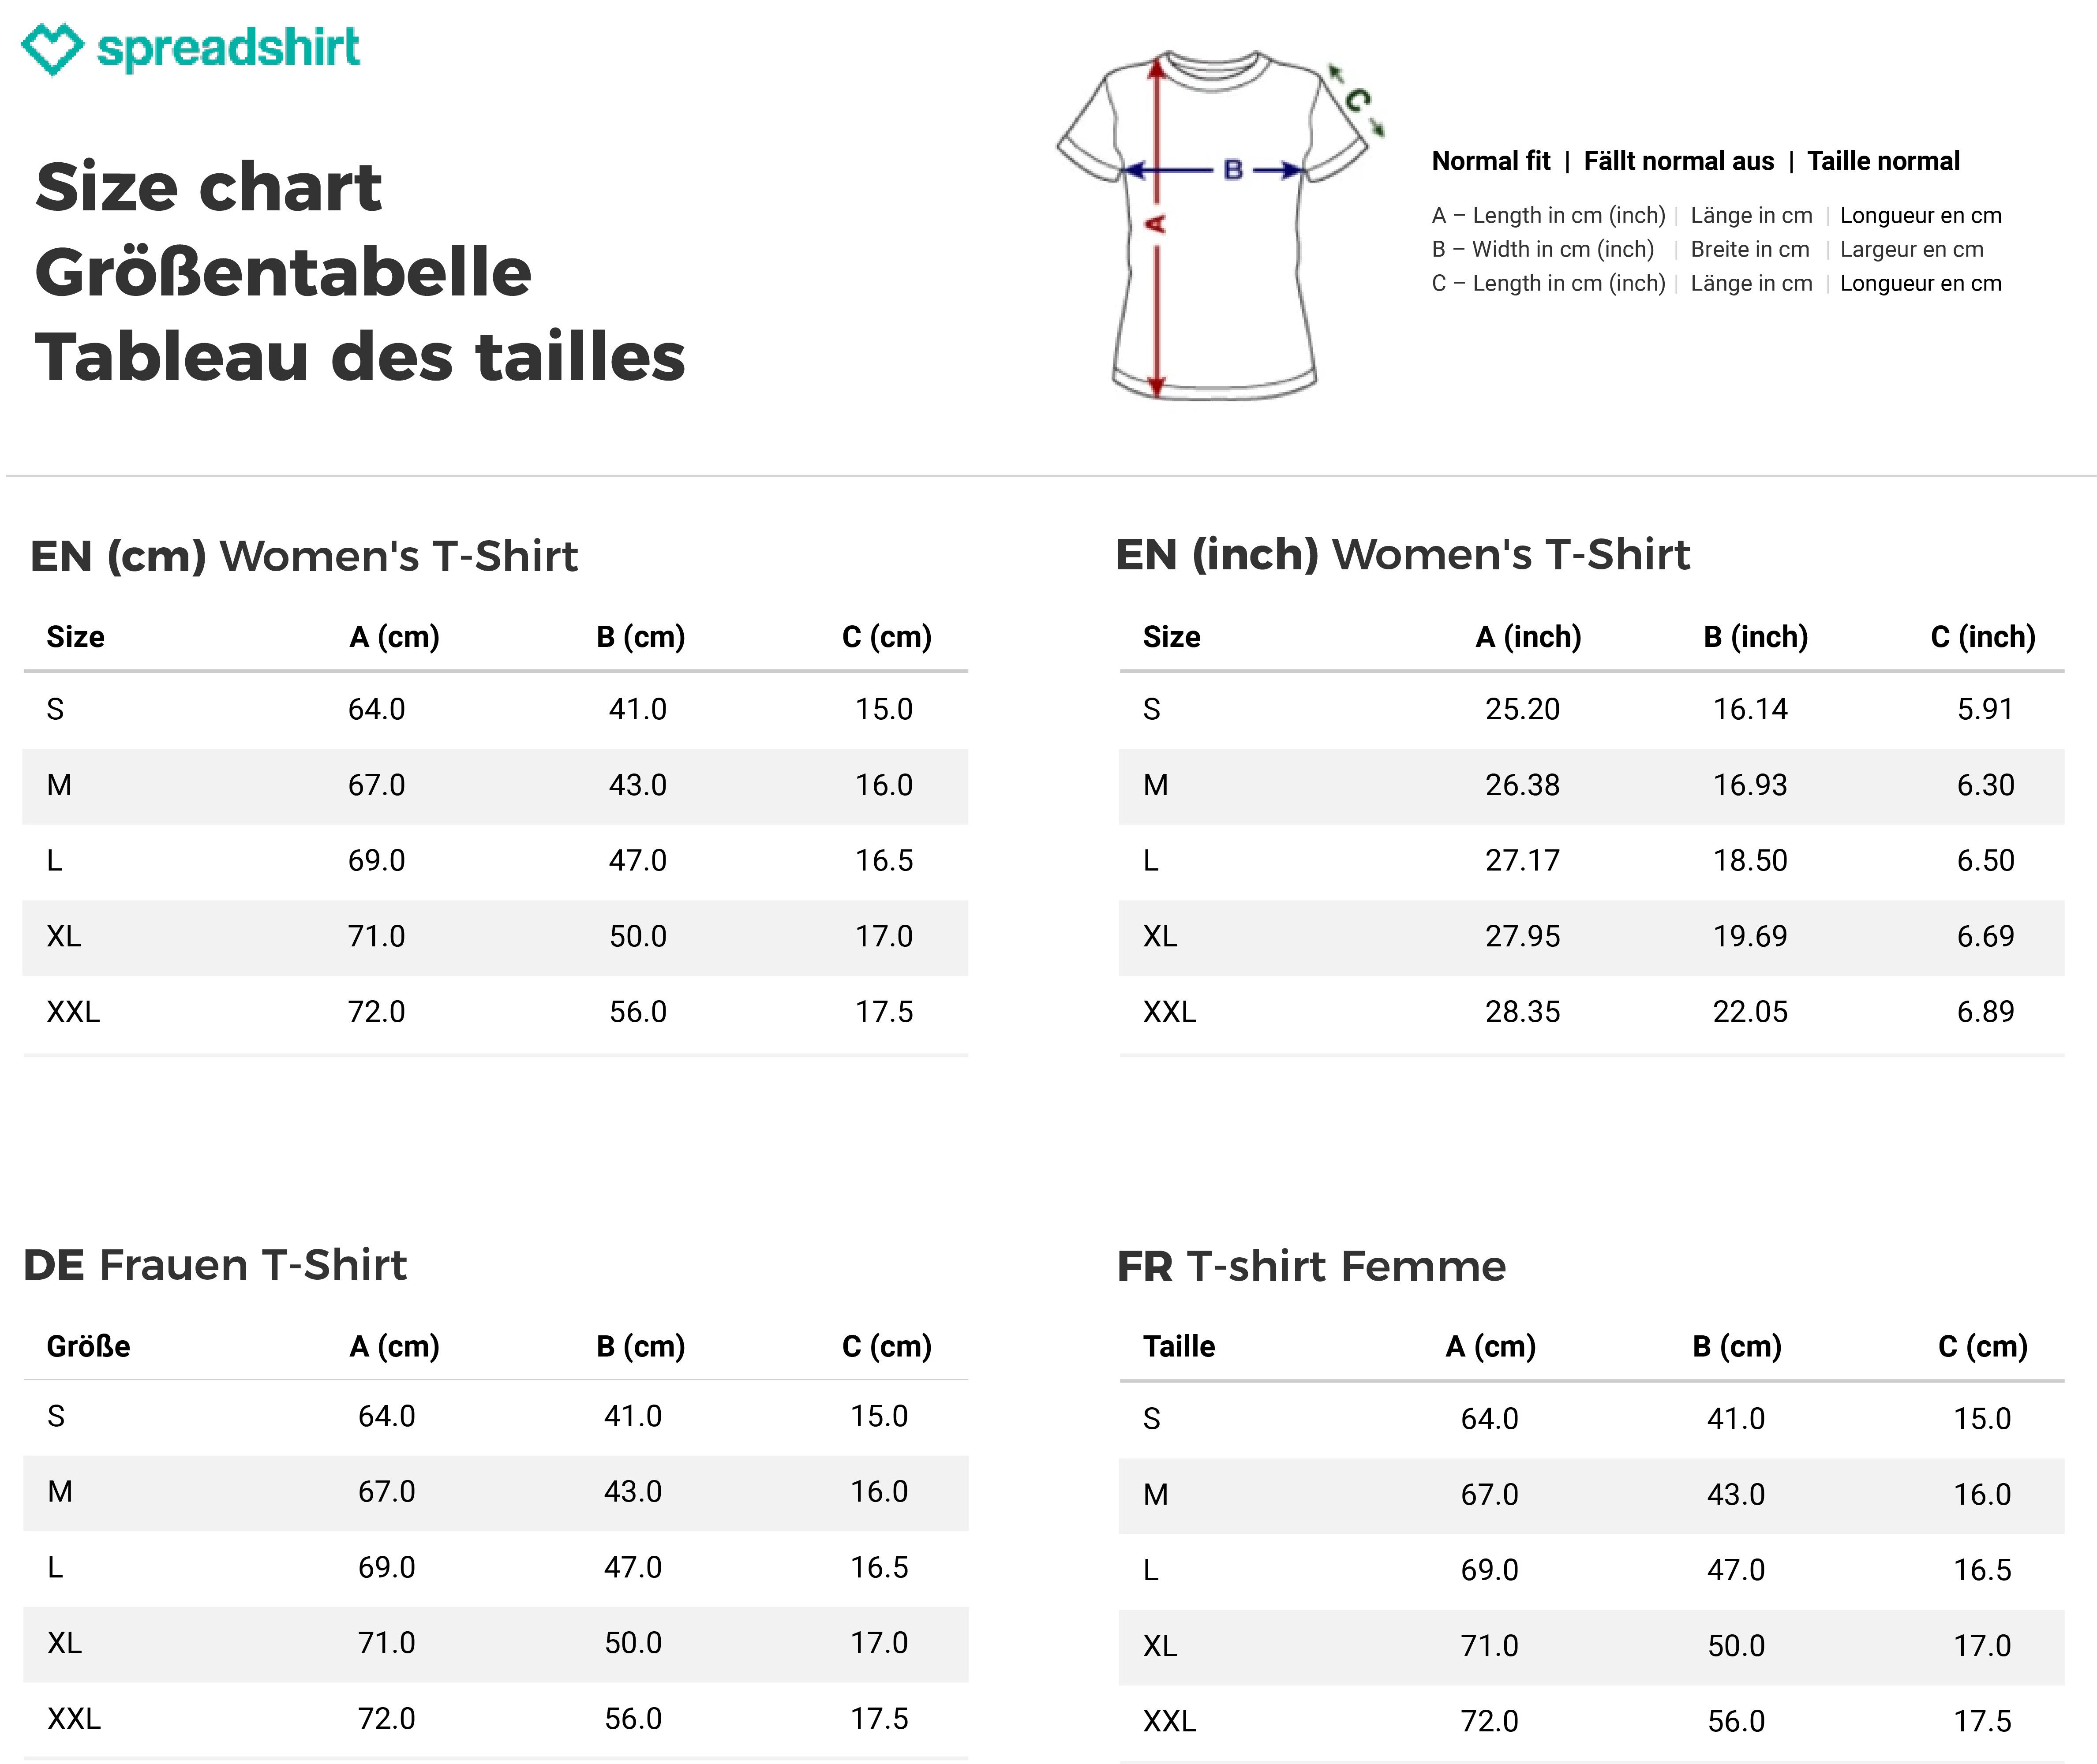Click the Normal fit label
Viewport: 2097px width, 1764px height.
click(1490, 161)
